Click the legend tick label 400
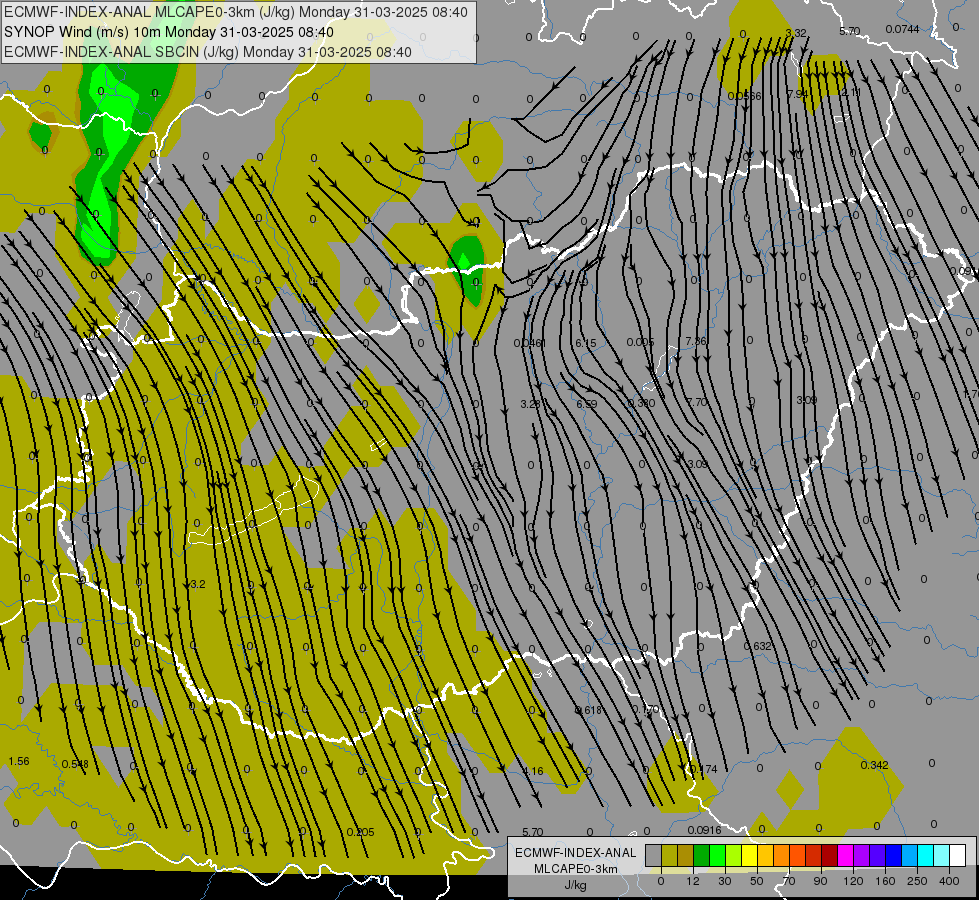This screenshot has width=979, height=900. pyautogui.click(x=949, y=881)
